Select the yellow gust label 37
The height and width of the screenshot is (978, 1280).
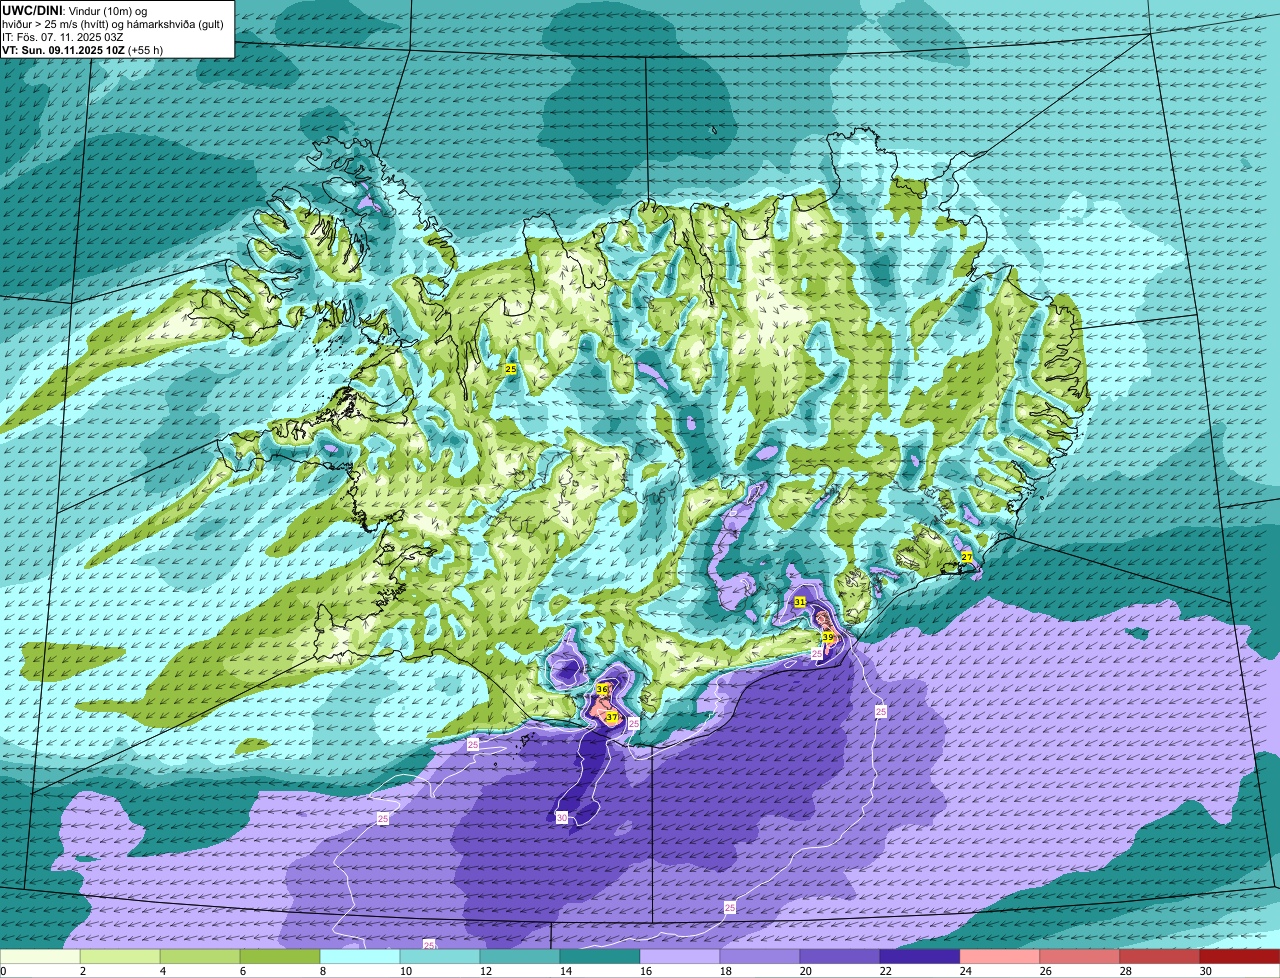[x=611, y=717]
